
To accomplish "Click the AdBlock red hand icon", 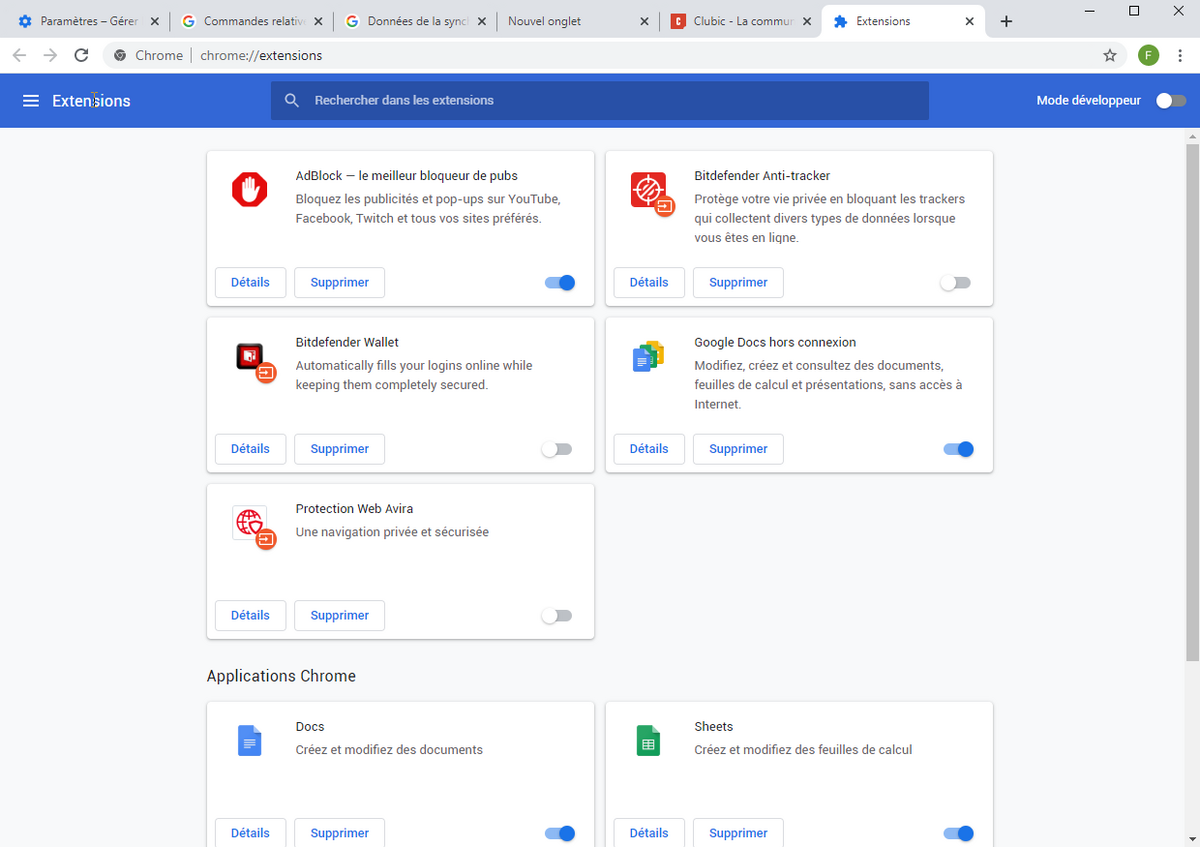I will 249,189.
